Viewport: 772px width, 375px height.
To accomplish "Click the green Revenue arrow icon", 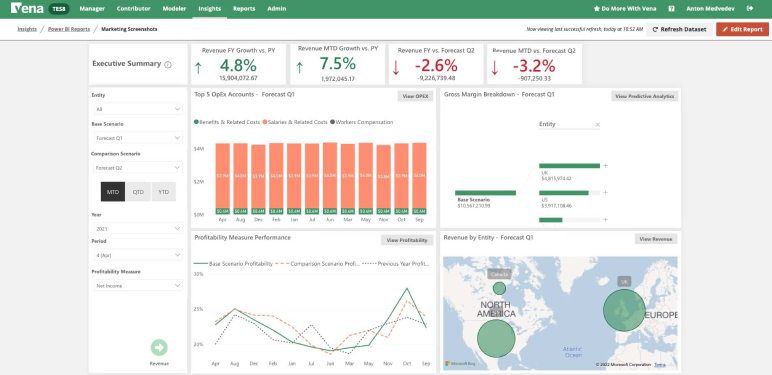I will (x=159, y=347).
